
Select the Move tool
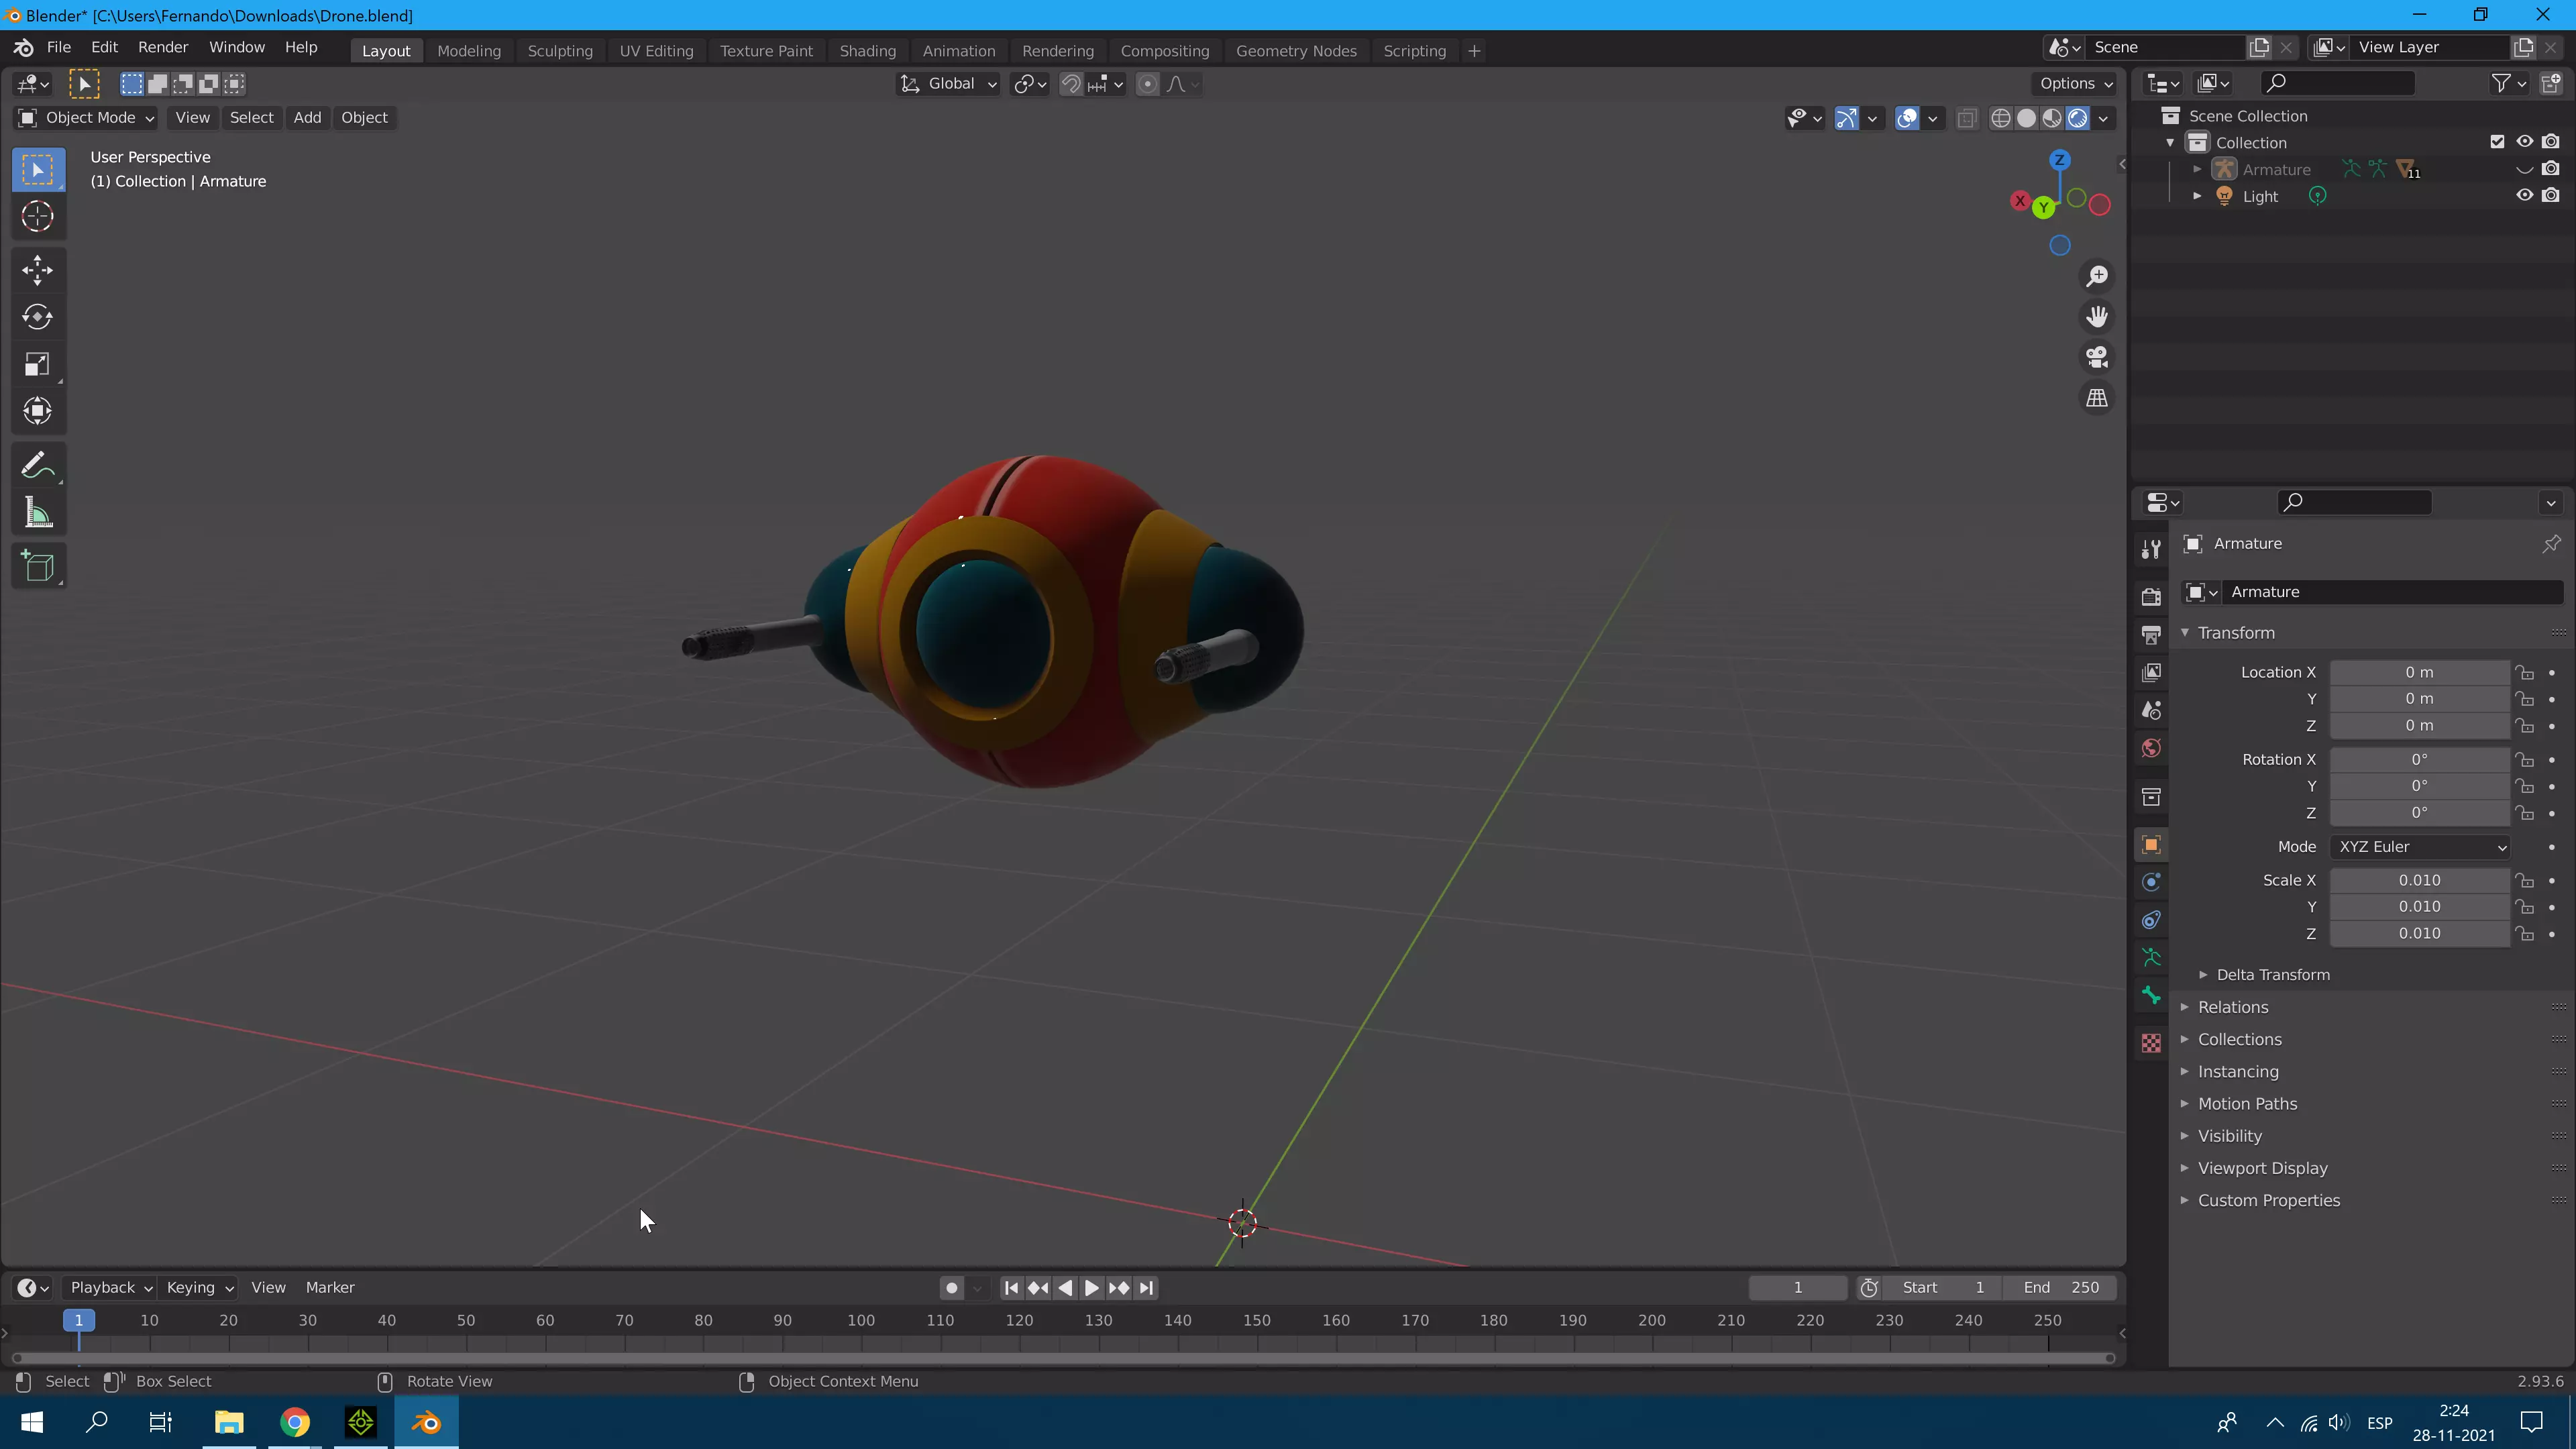click(38, 270)
